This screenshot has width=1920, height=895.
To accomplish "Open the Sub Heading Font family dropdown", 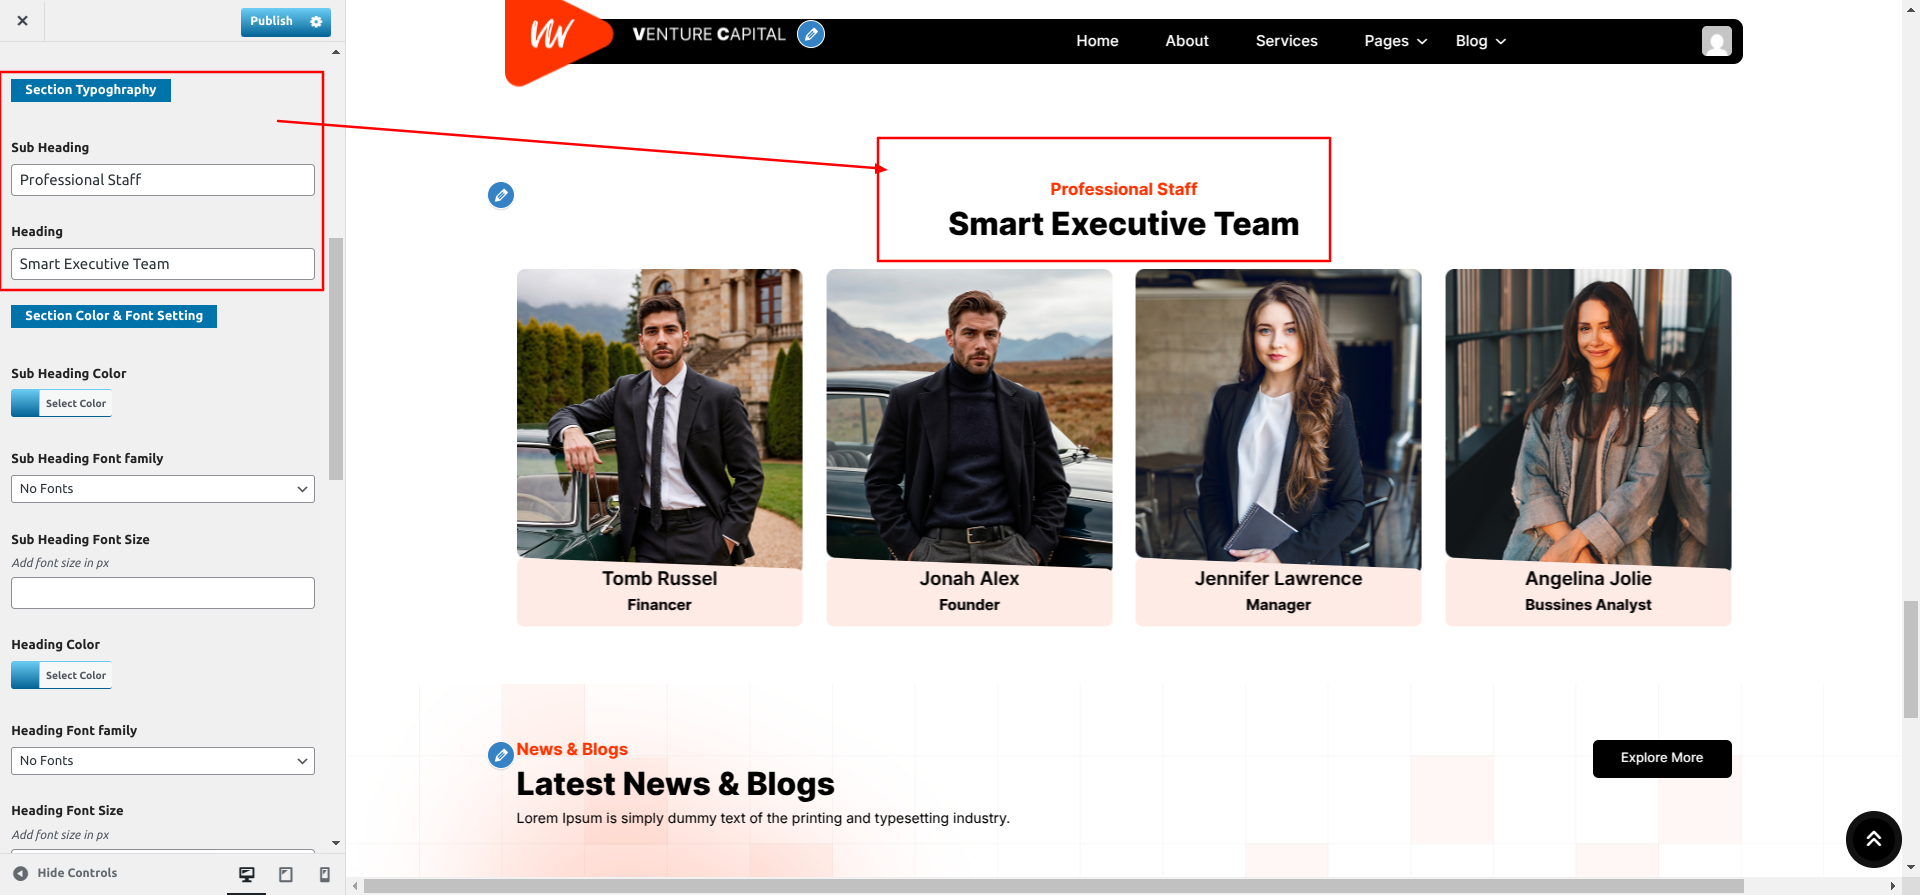I will 163,489.
